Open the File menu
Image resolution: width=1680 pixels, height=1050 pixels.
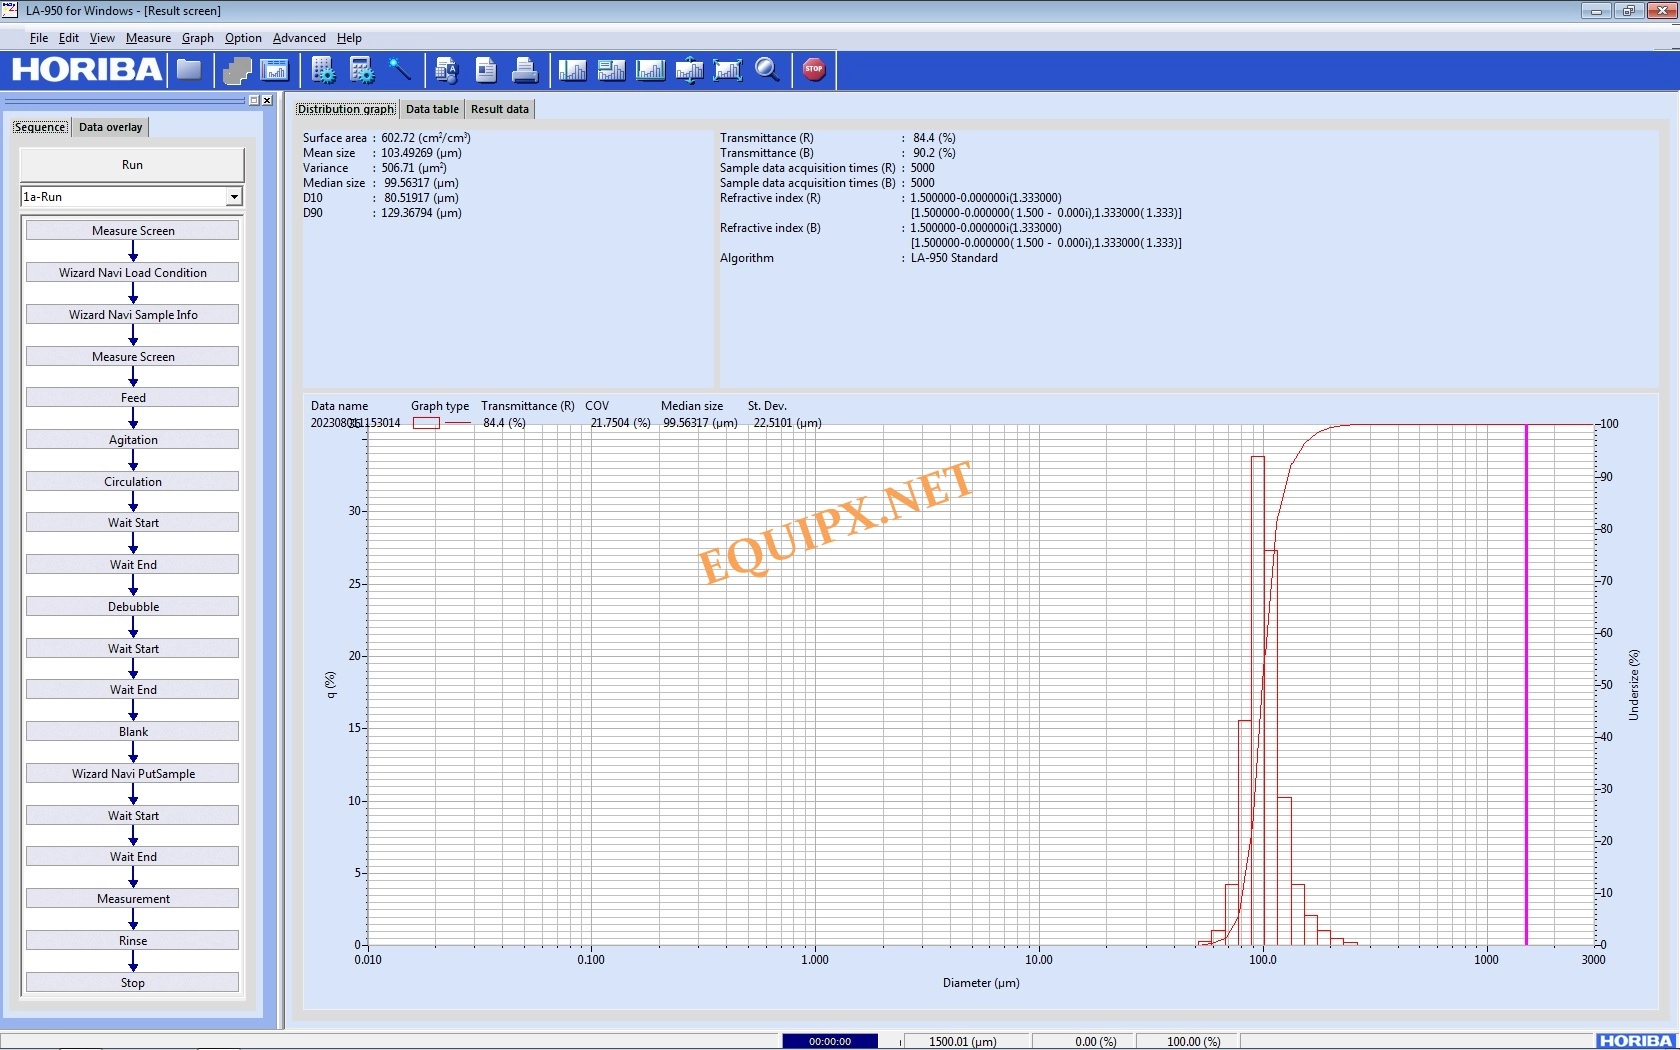(39, 38)
